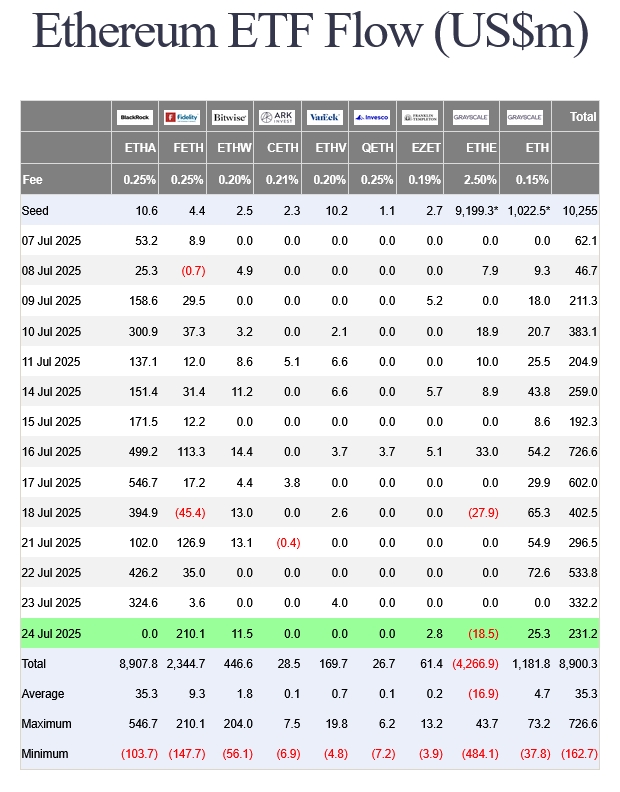The image size is (620, 792).
Task: Click the Ethereum ETF Flow title
Action: [x=310, y=33]
